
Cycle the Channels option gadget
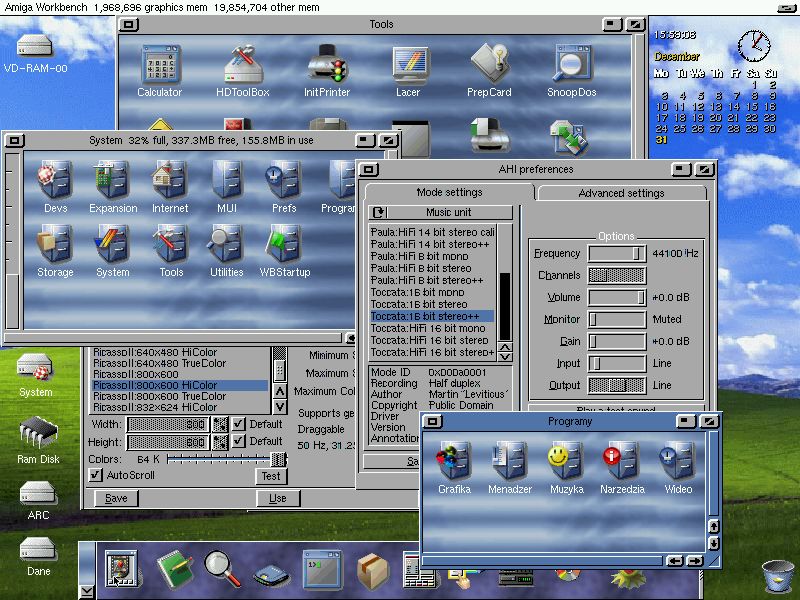pyautogui.click(x=617, y=276)
